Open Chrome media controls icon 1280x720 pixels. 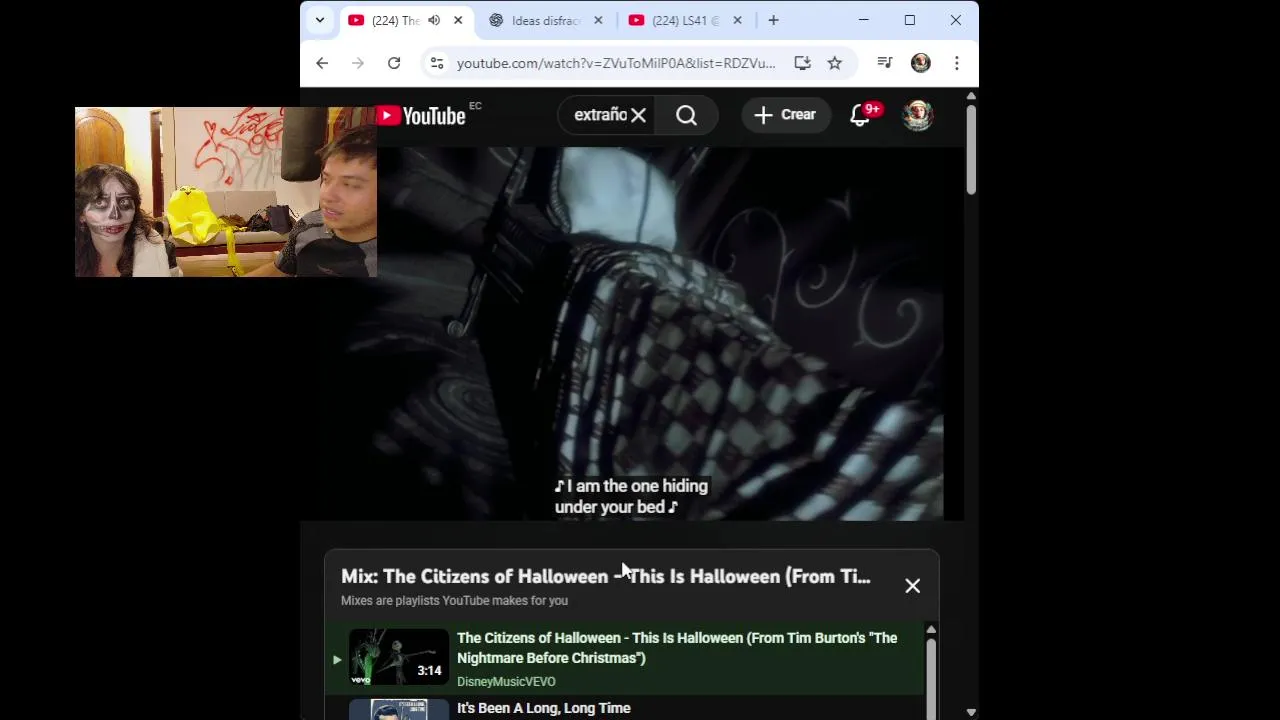(885, 63)
